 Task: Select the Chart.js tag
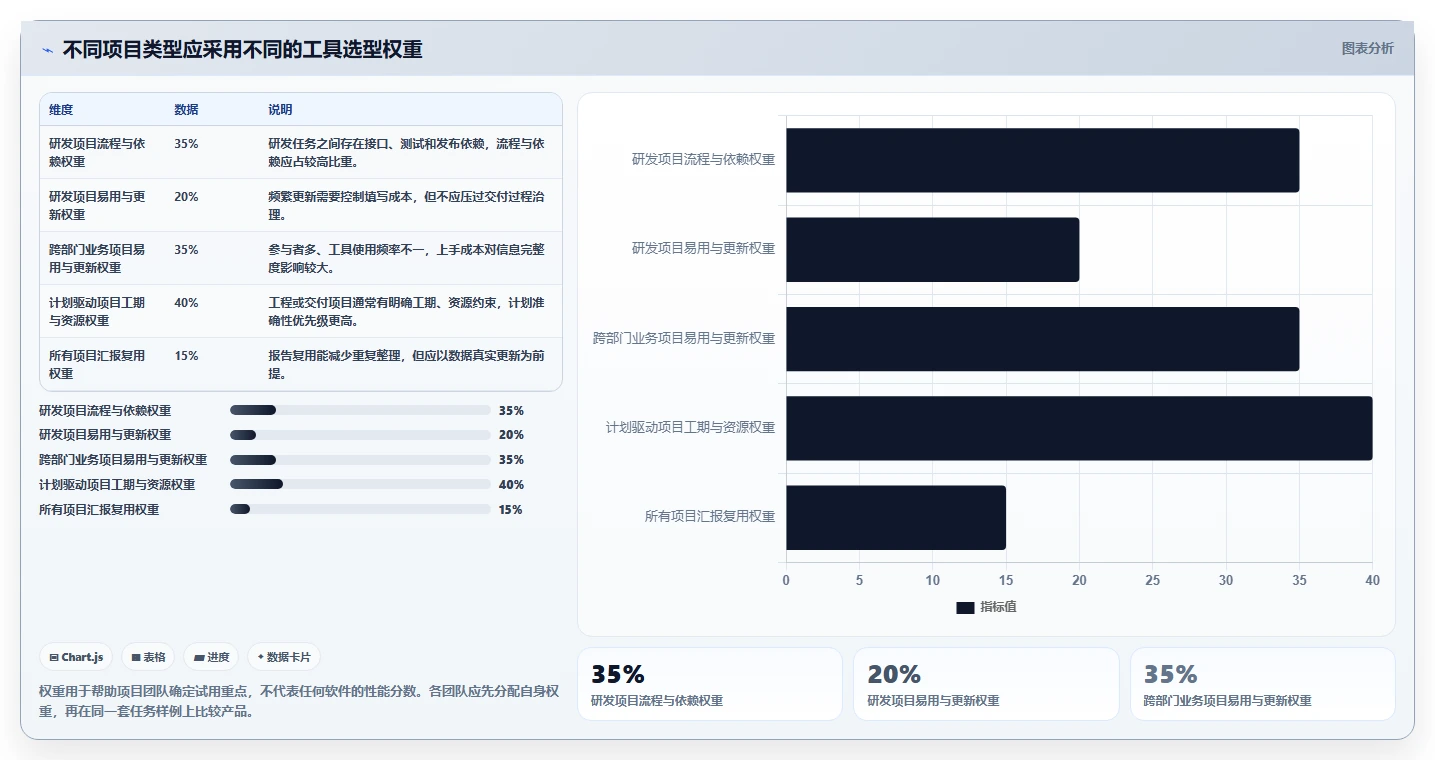tap(77, 657)
